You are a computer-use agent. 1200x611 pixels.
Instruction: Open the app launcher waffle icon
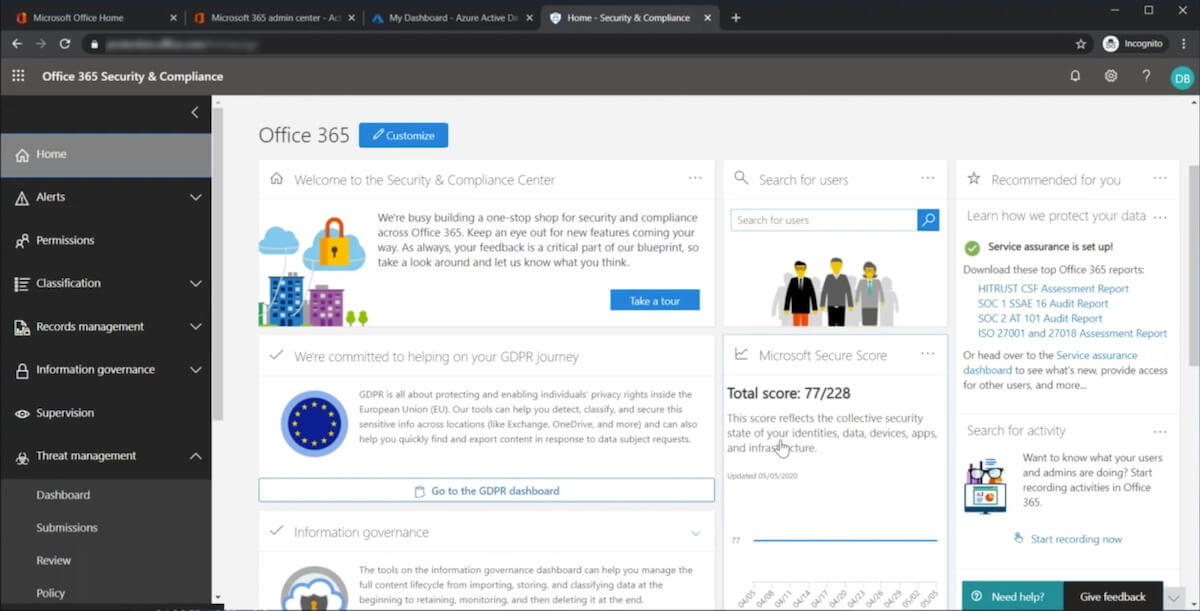click(18, 76)
